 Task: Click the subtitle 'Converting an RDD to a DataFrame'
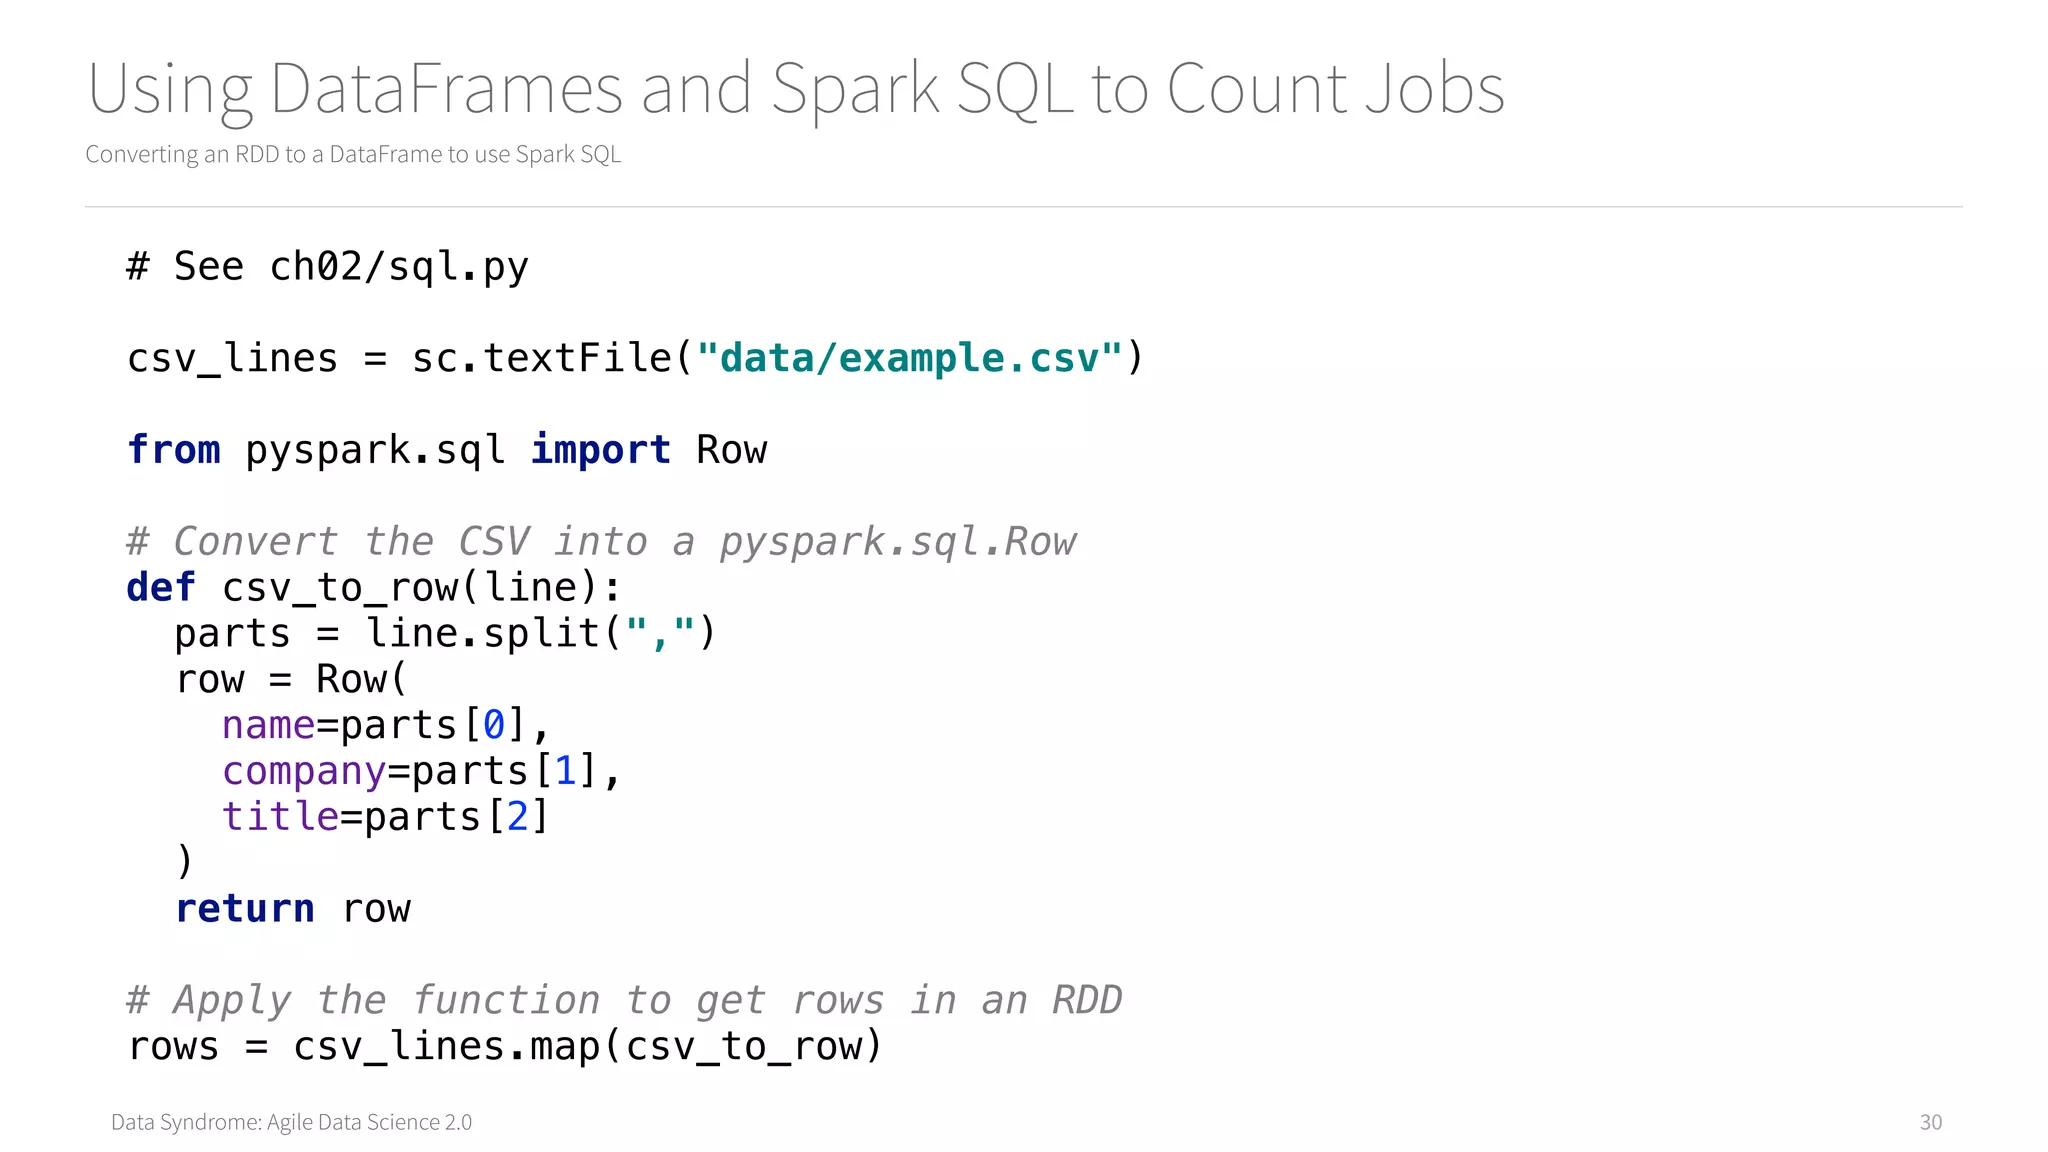(353, 154)
